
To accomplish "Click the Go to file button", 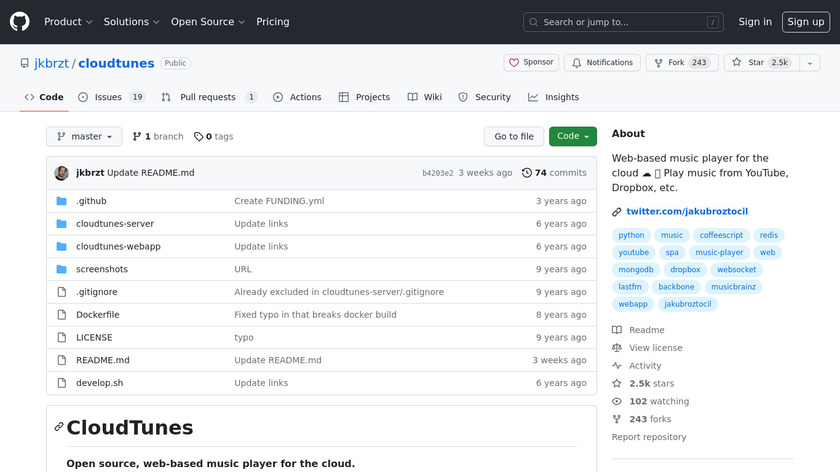I will [x=514, y=137].
